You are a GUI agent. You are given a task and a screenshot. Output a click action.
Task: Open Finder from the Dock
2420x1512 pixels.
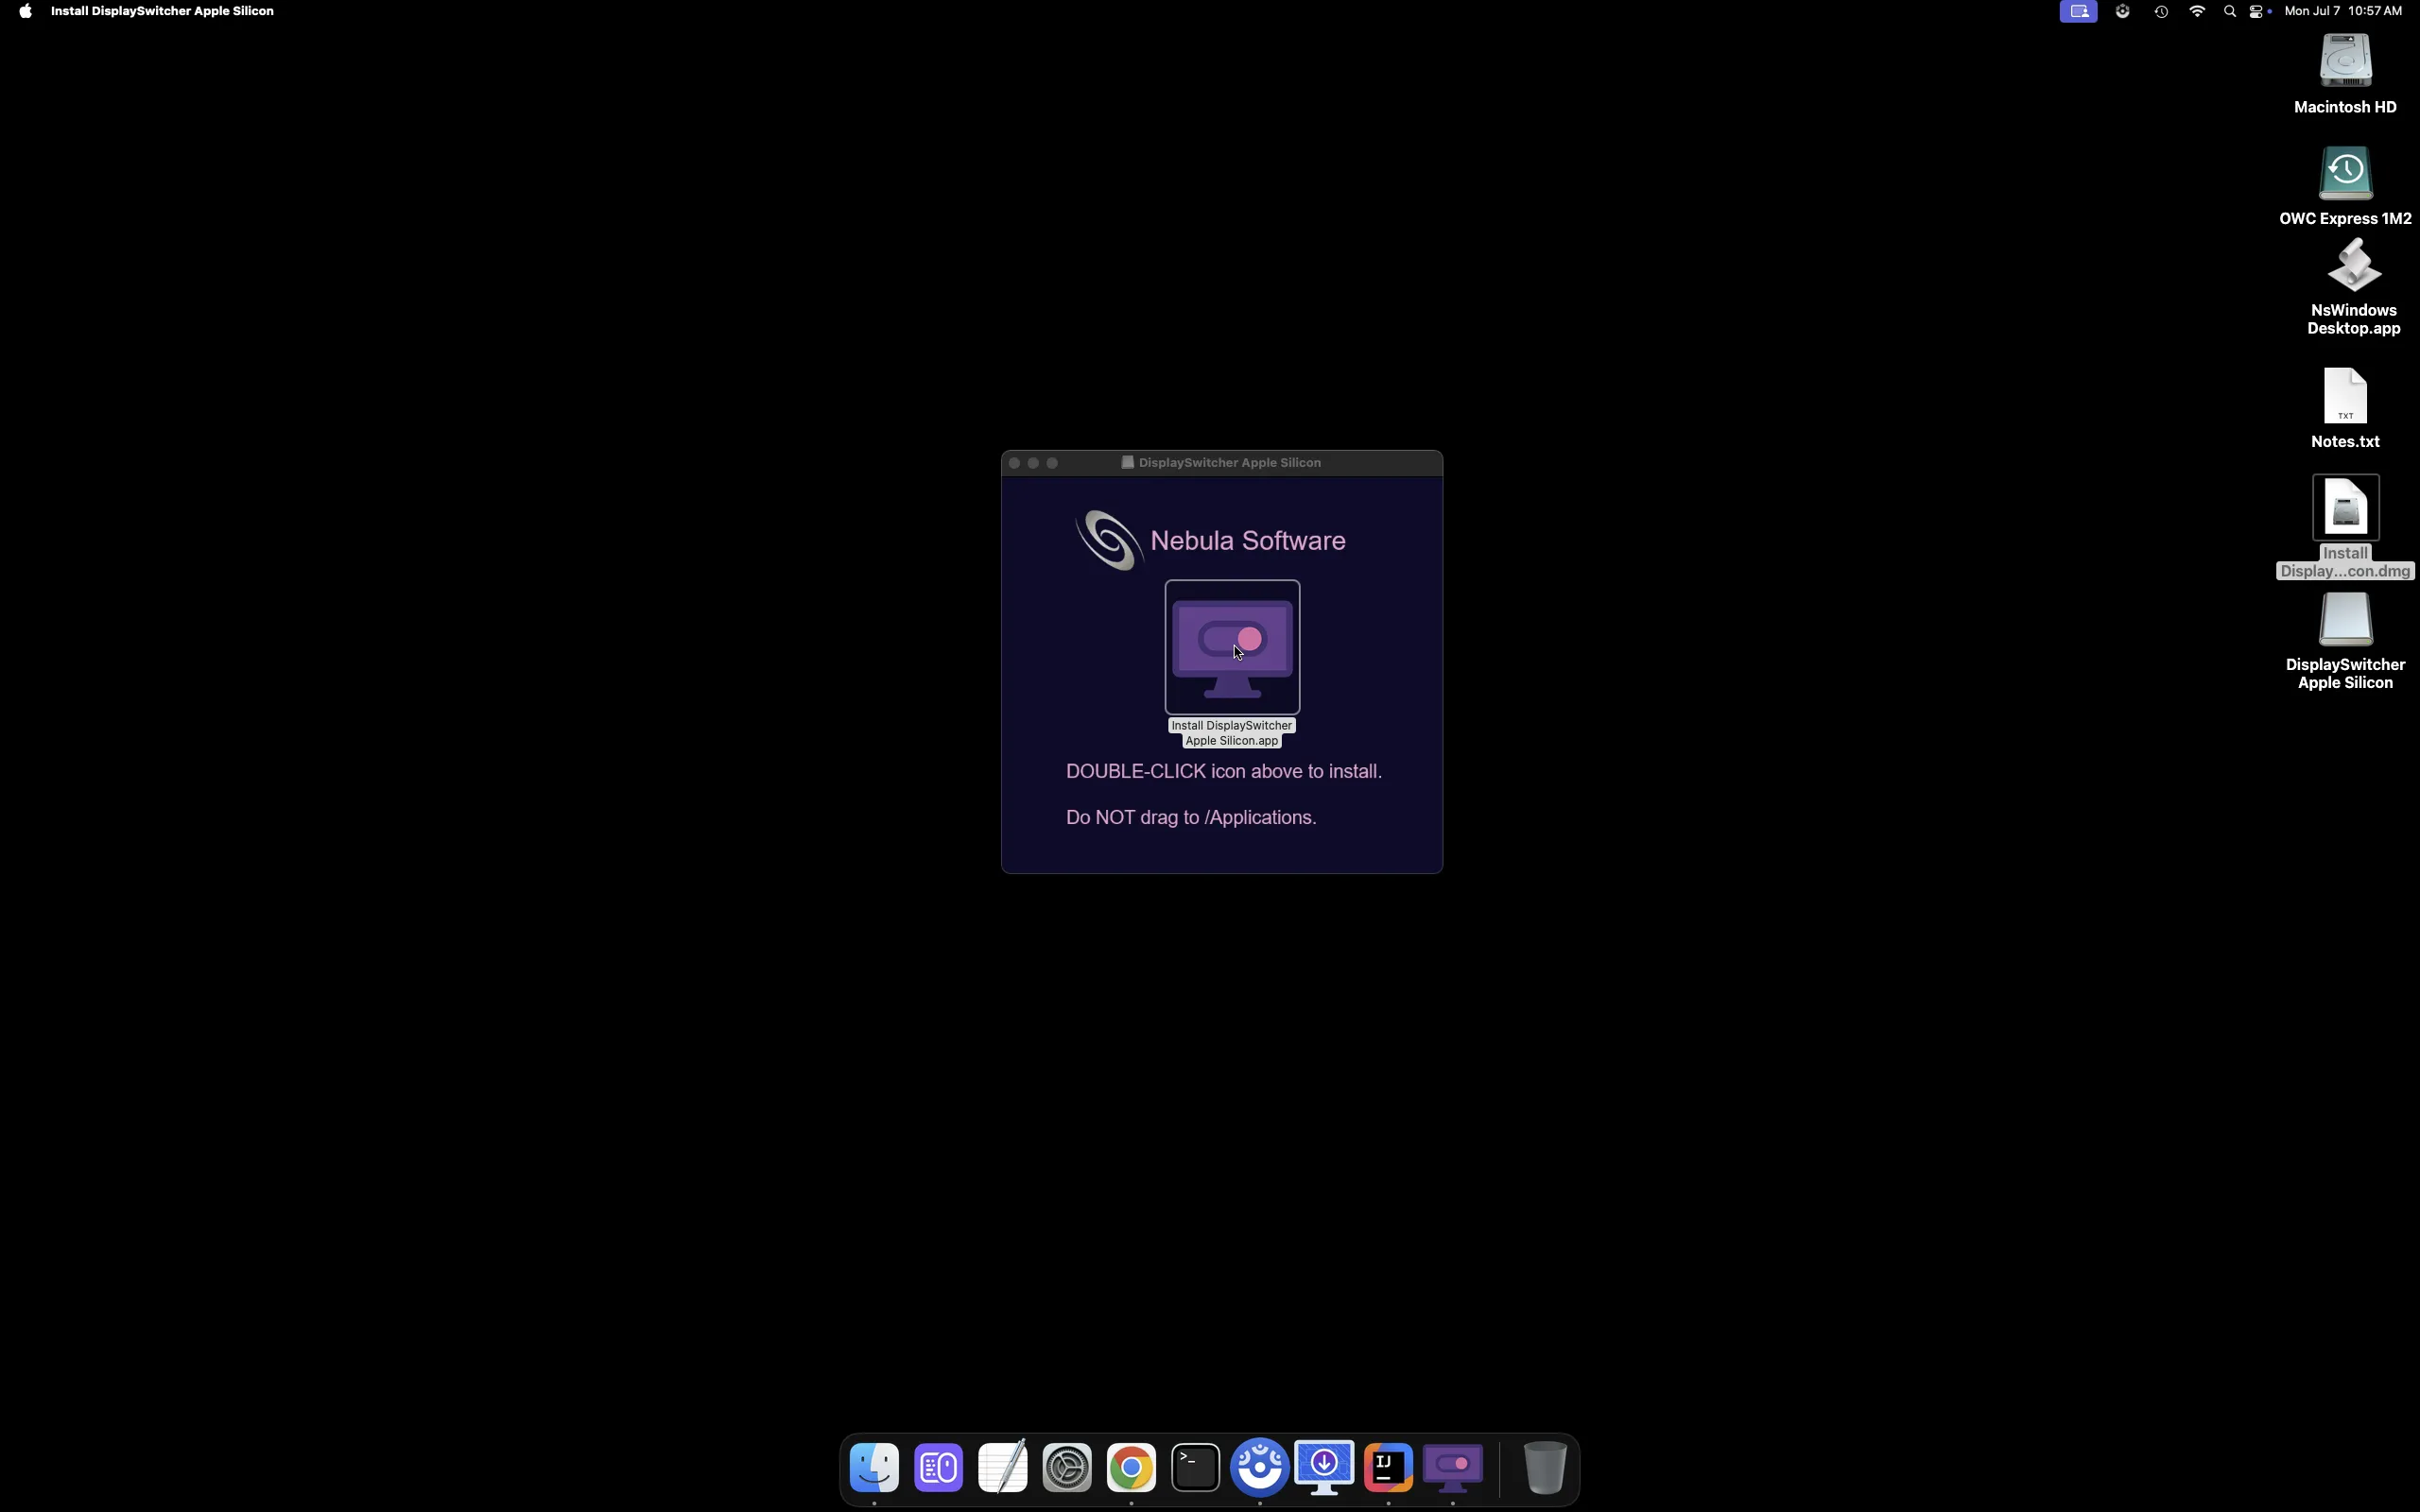coord(875,1468)
